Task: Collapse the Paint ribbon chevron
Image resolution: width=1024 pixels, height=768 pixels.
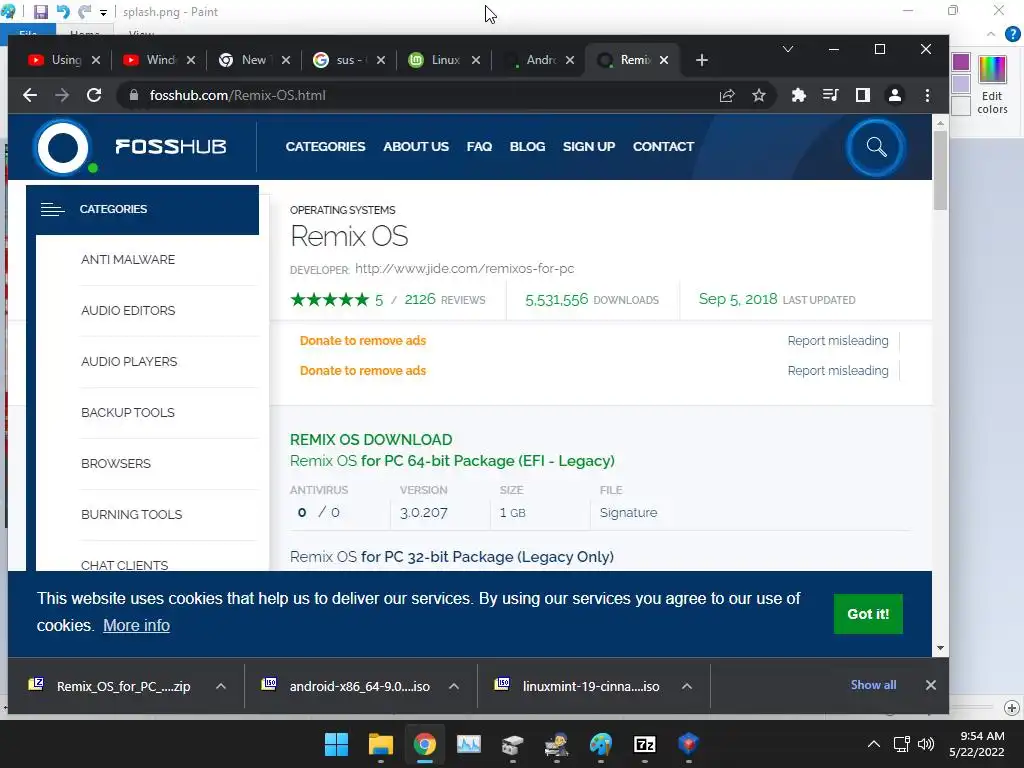Action: click(x=991, y=34)
